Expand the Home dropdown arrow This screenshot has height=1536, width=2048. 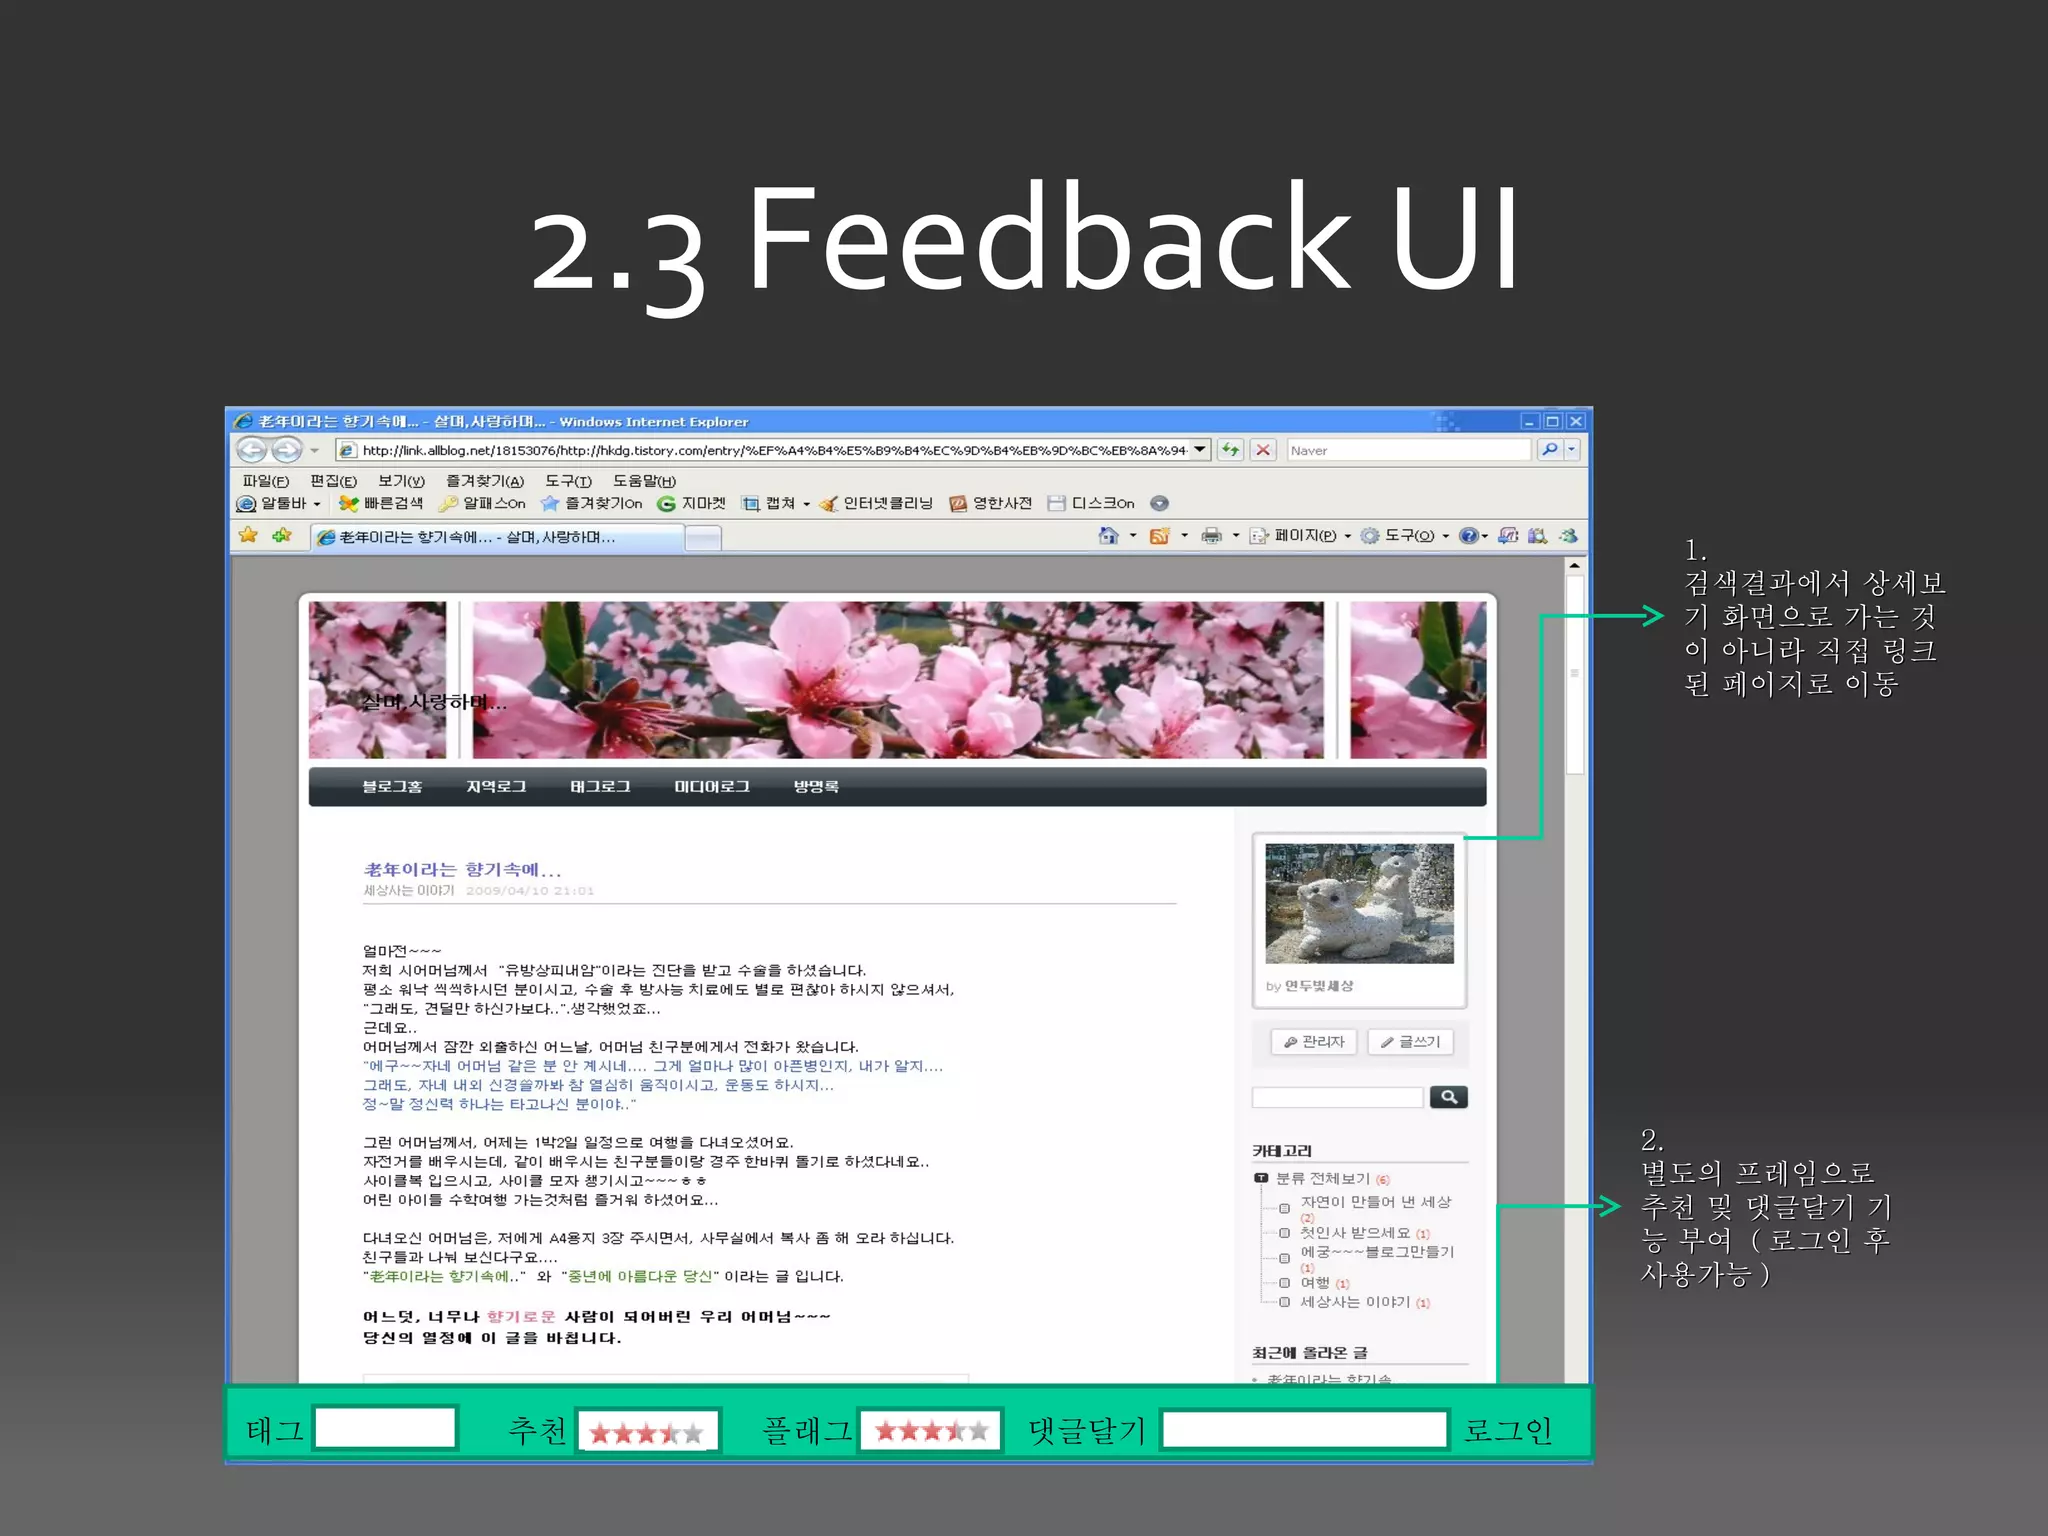(1133, 537)
